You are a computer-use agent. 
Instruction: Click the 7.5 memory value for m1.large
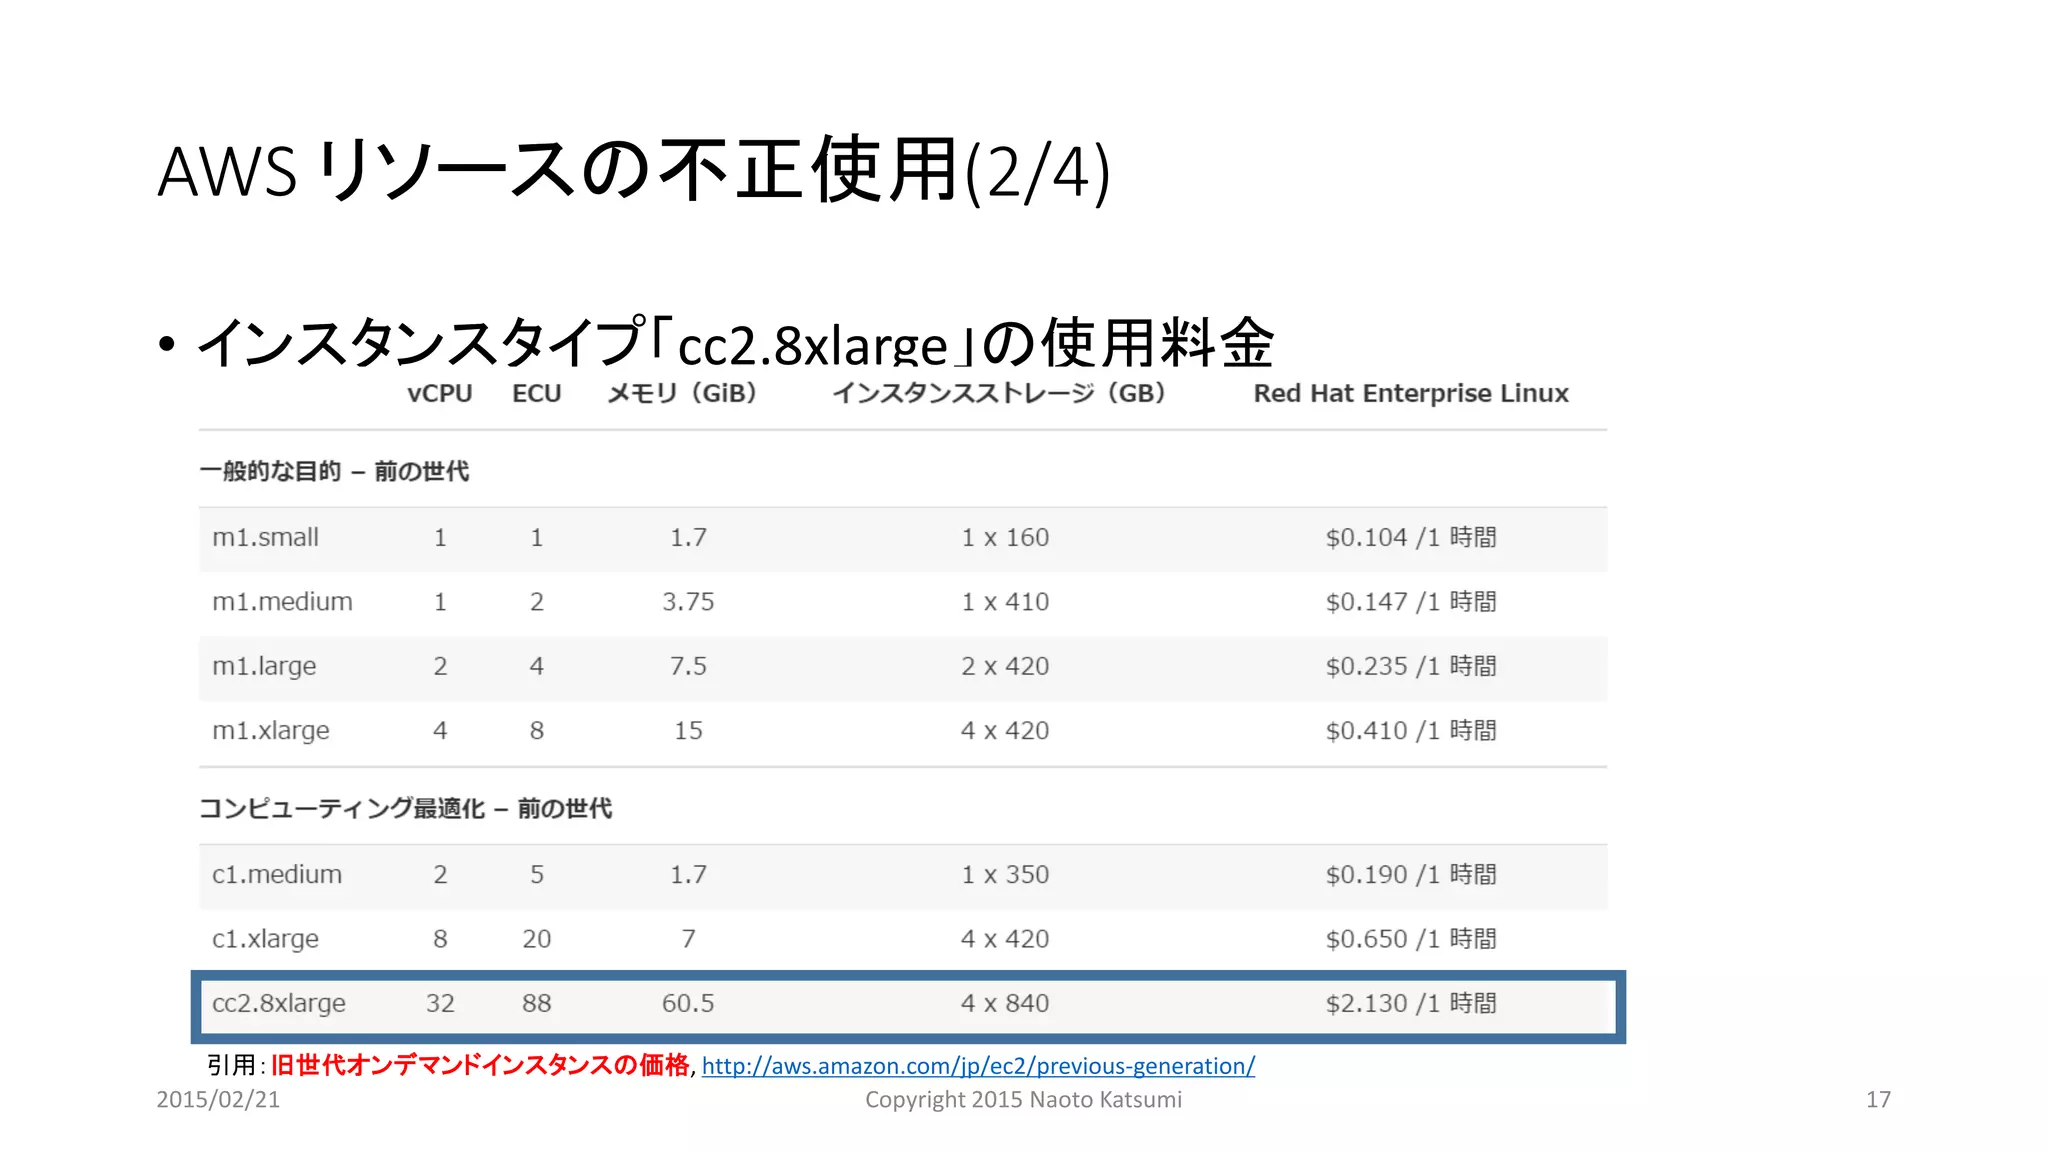(x=688, y=666)
